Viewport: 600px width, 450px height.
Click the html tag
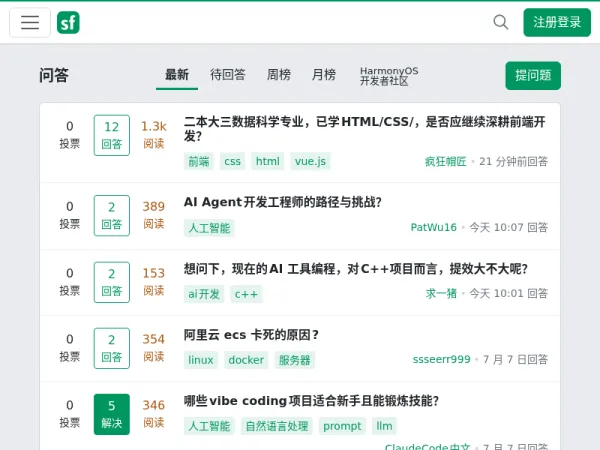267,161
